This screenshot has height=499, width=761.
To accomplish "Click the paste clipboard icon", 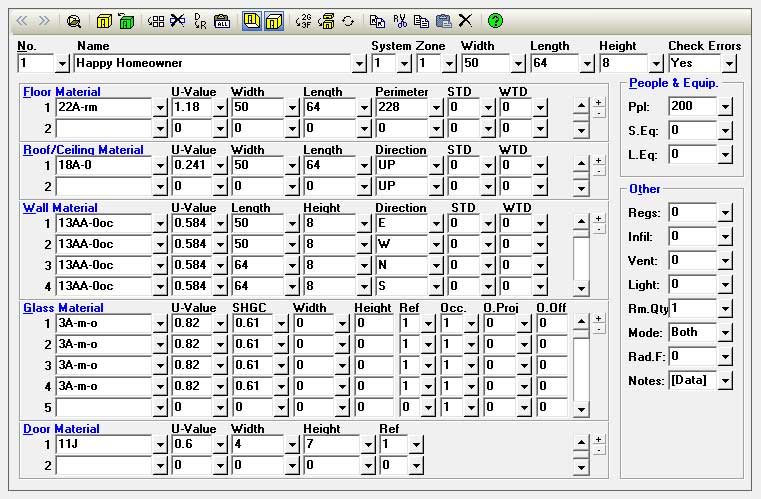I will [444, 21].
